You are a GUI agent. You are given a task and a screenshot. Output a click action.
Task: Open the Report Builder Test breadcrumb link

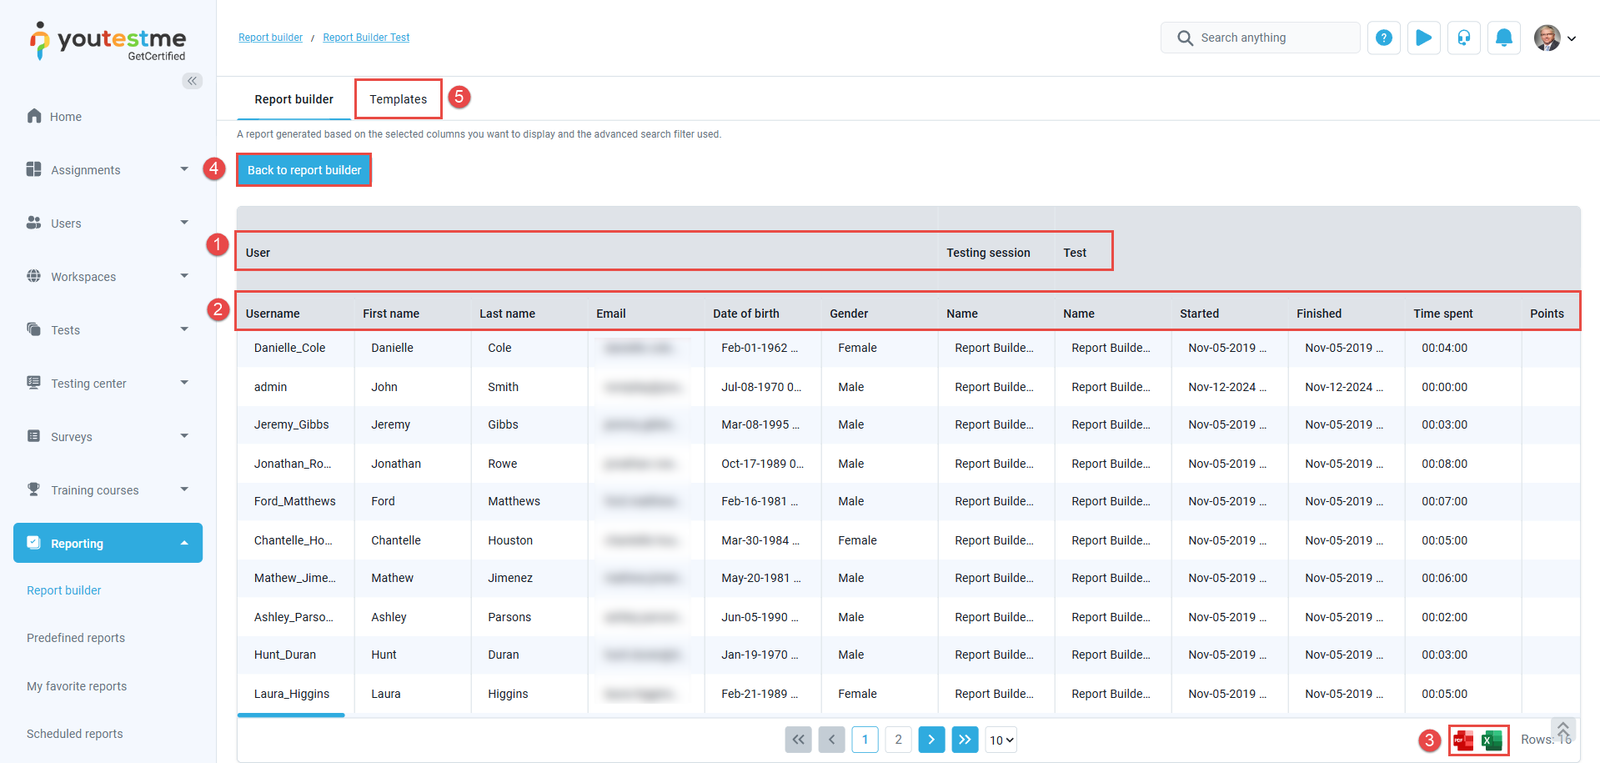click(x=366, y=38)
